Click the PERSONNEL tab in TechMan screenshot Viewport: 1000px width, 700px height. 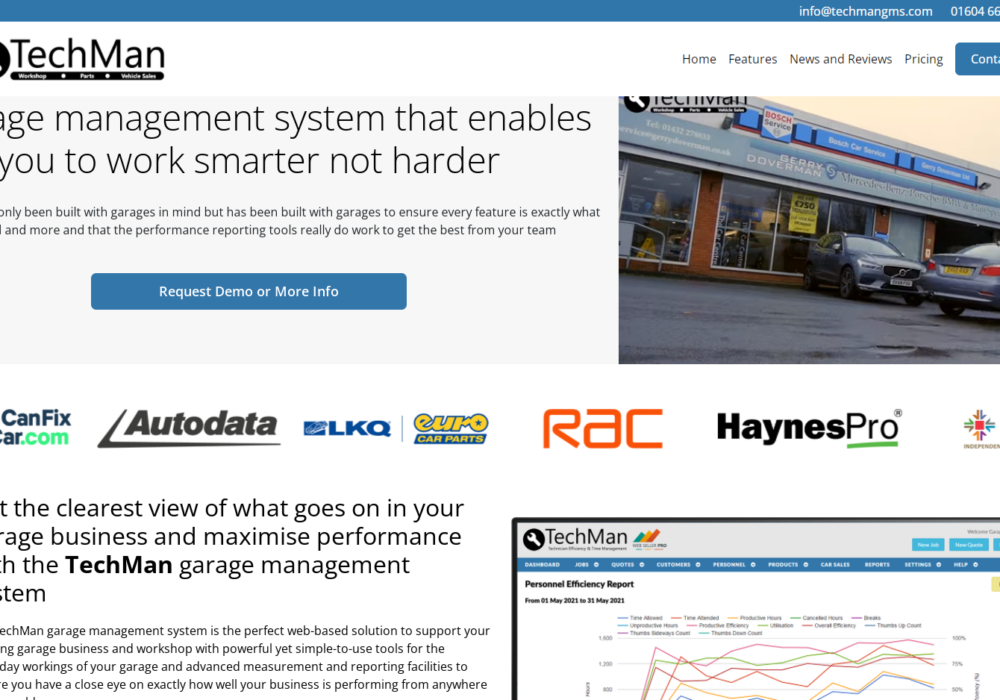(733, 565)
